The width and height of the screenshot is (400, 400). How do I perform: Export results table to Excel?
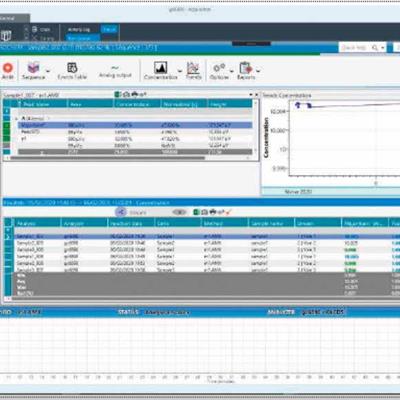click(x=196, y=212)
